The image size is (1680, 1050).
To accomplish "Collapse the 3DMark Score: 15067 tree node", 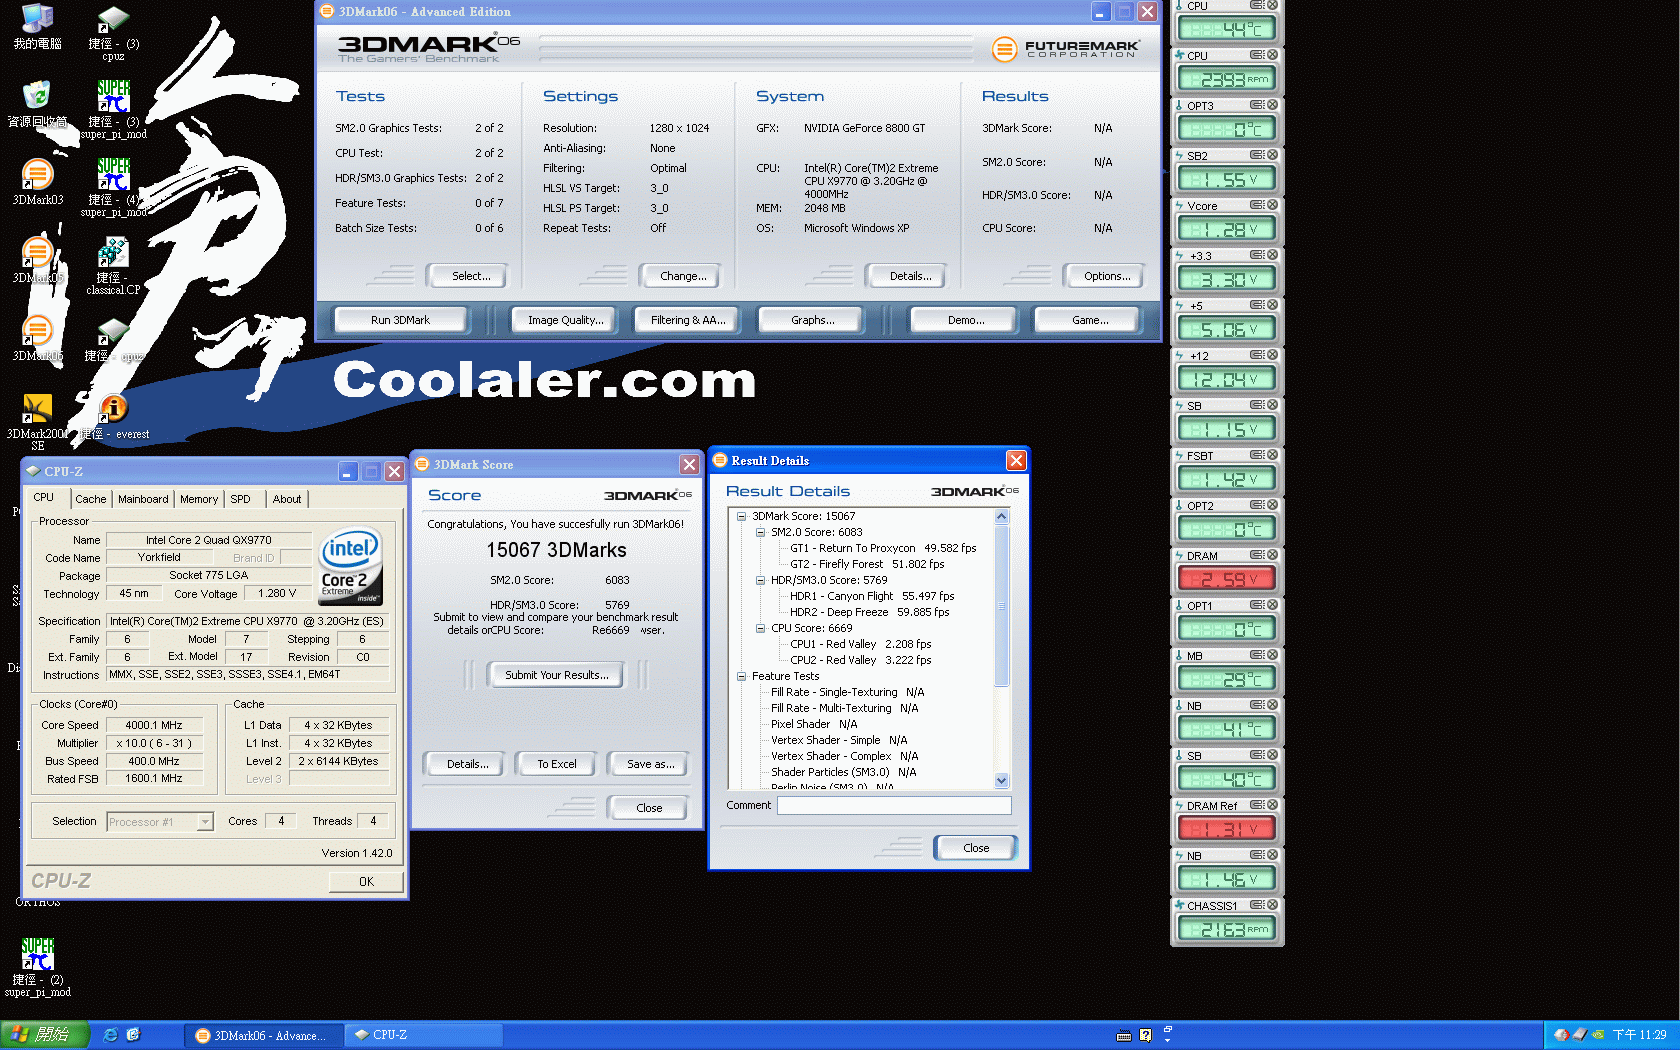I will click(x=742, y=517).
